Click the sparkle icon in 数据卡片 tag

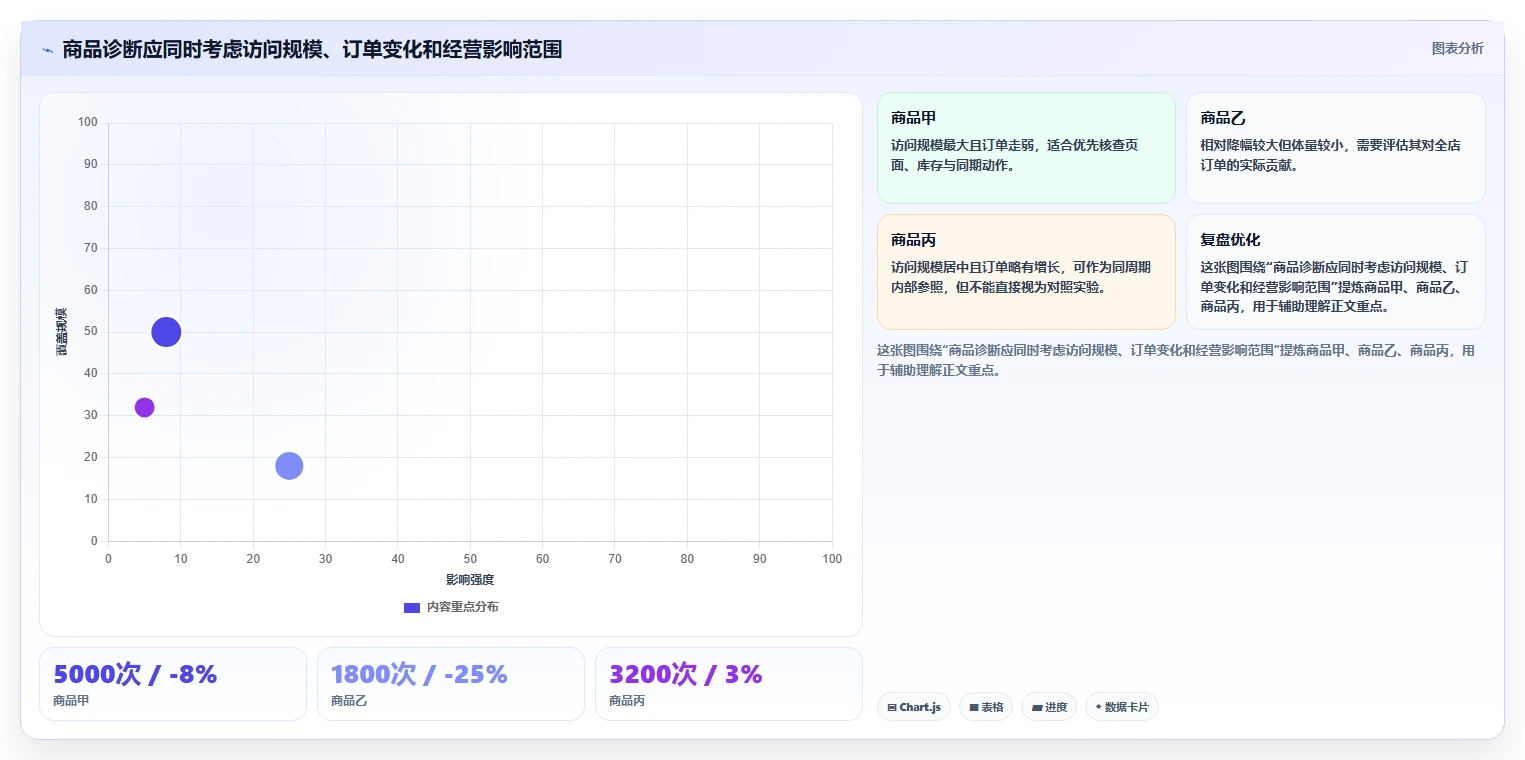(1098, 707)
